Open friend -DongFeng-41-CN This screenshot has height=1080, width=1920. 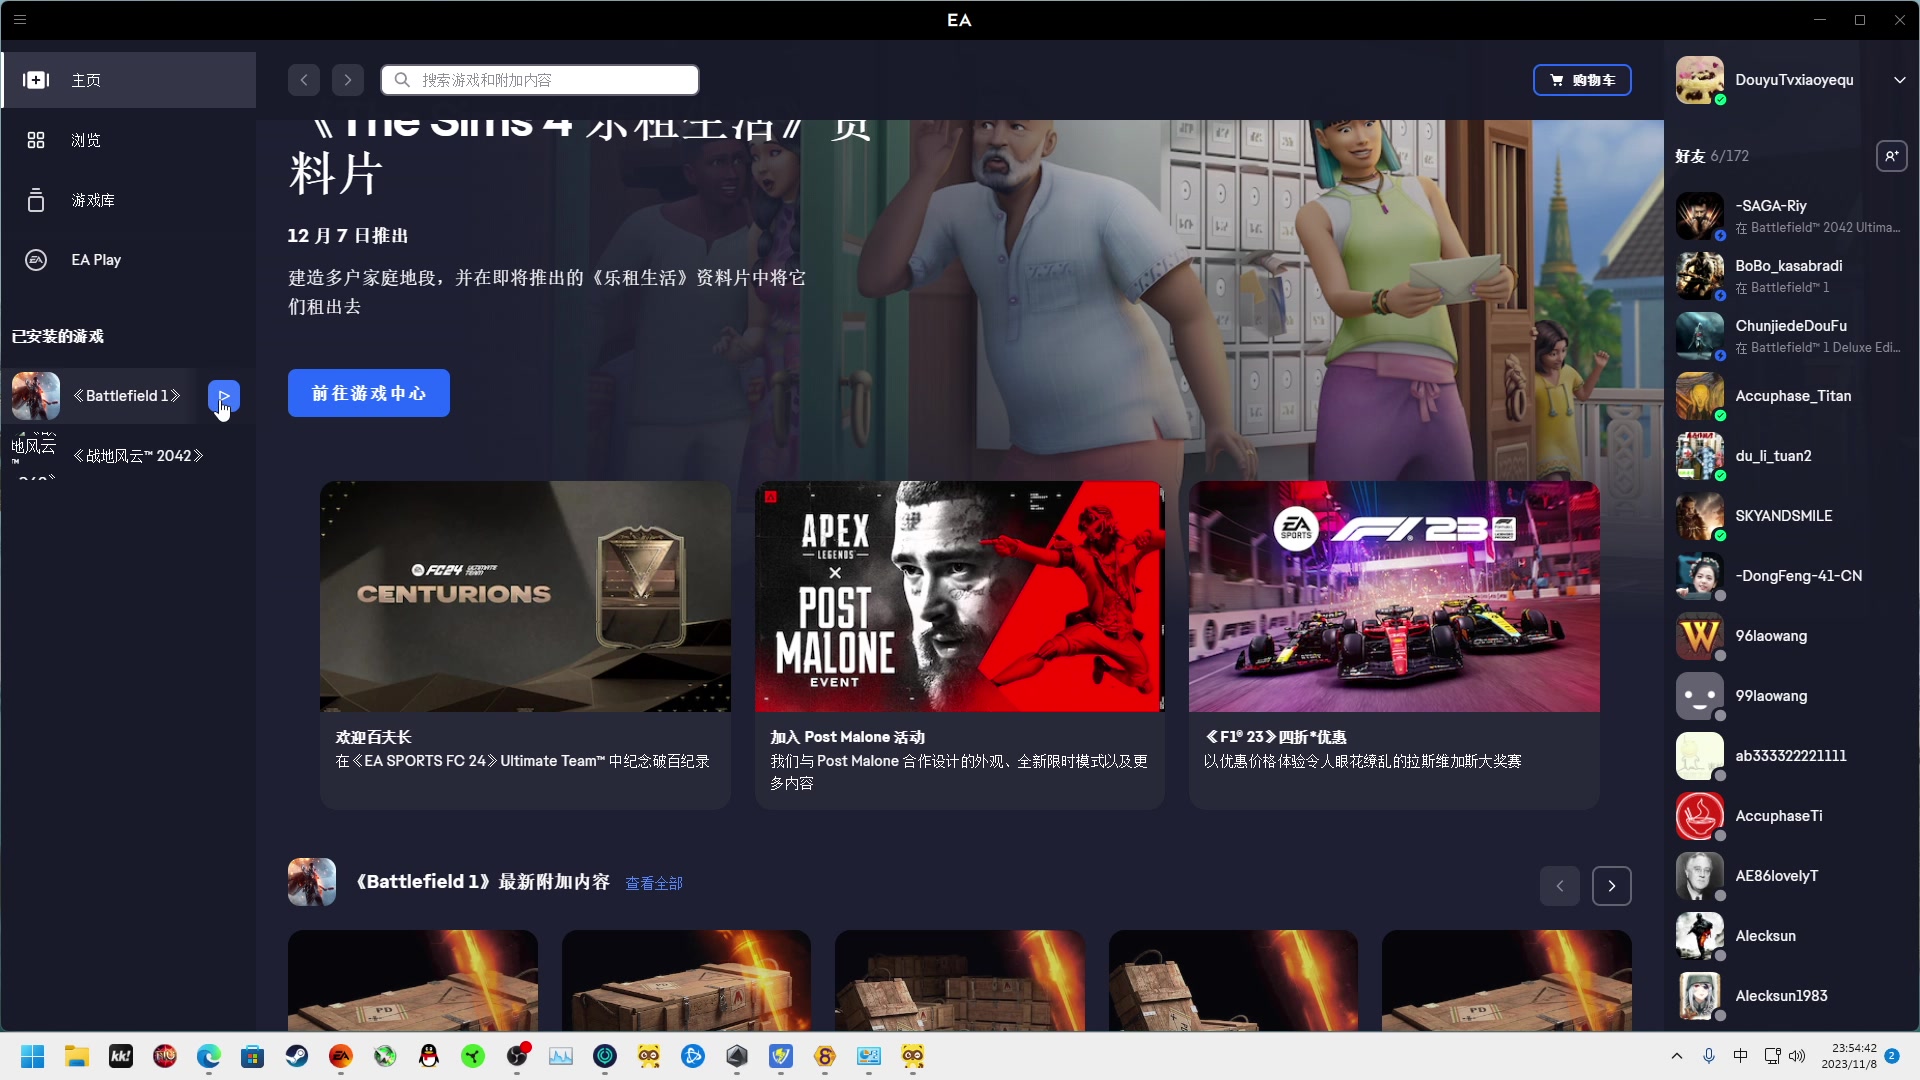tap(1791, 576)
